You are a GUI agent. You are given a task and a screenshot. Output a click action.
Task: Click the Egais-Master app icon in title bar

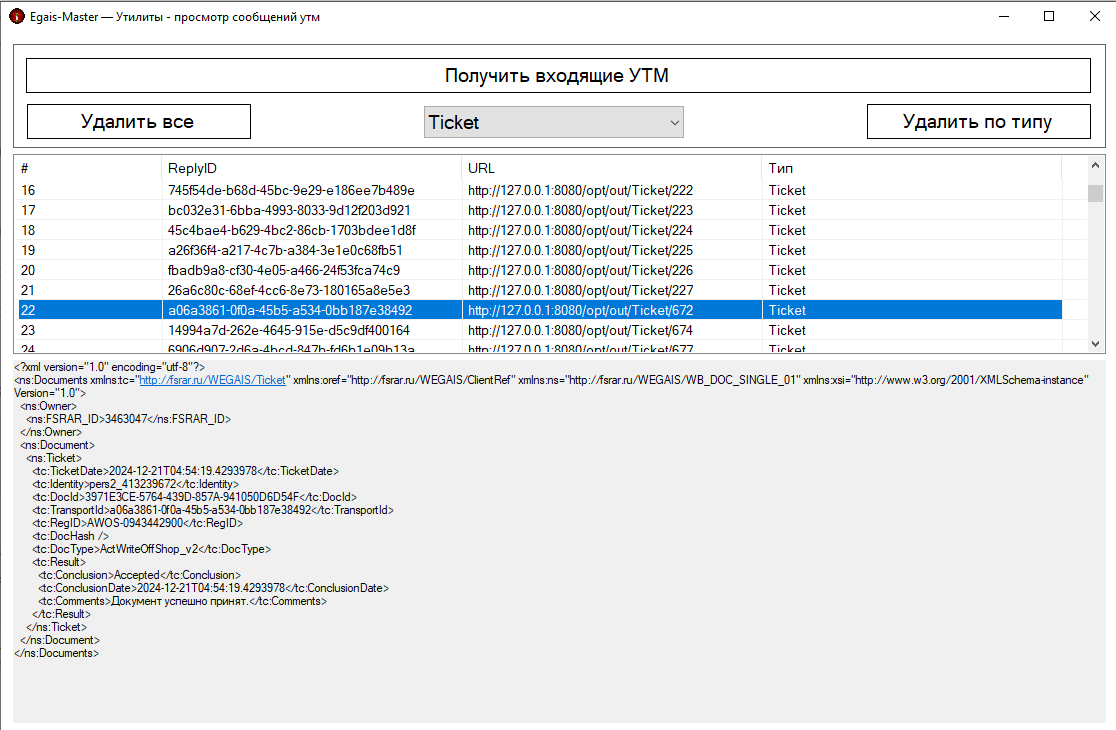[16, 17]
